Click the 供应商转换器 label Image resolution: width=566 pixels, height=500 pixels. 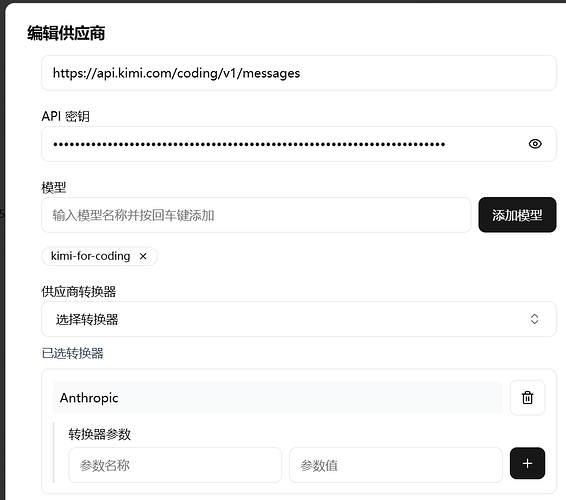coord(79,291)
